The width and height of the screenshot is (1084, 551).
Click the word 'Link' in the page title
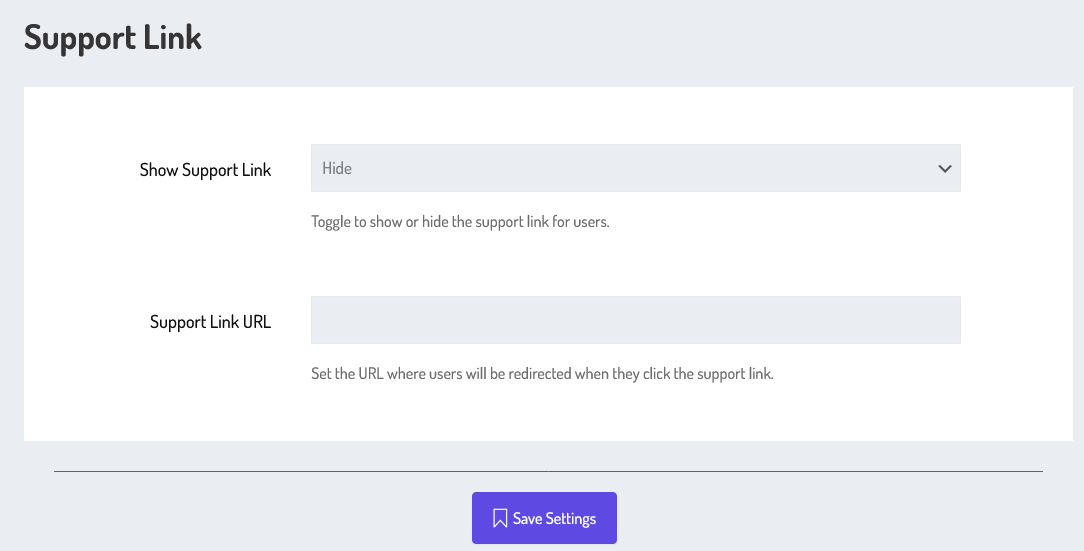172,37
